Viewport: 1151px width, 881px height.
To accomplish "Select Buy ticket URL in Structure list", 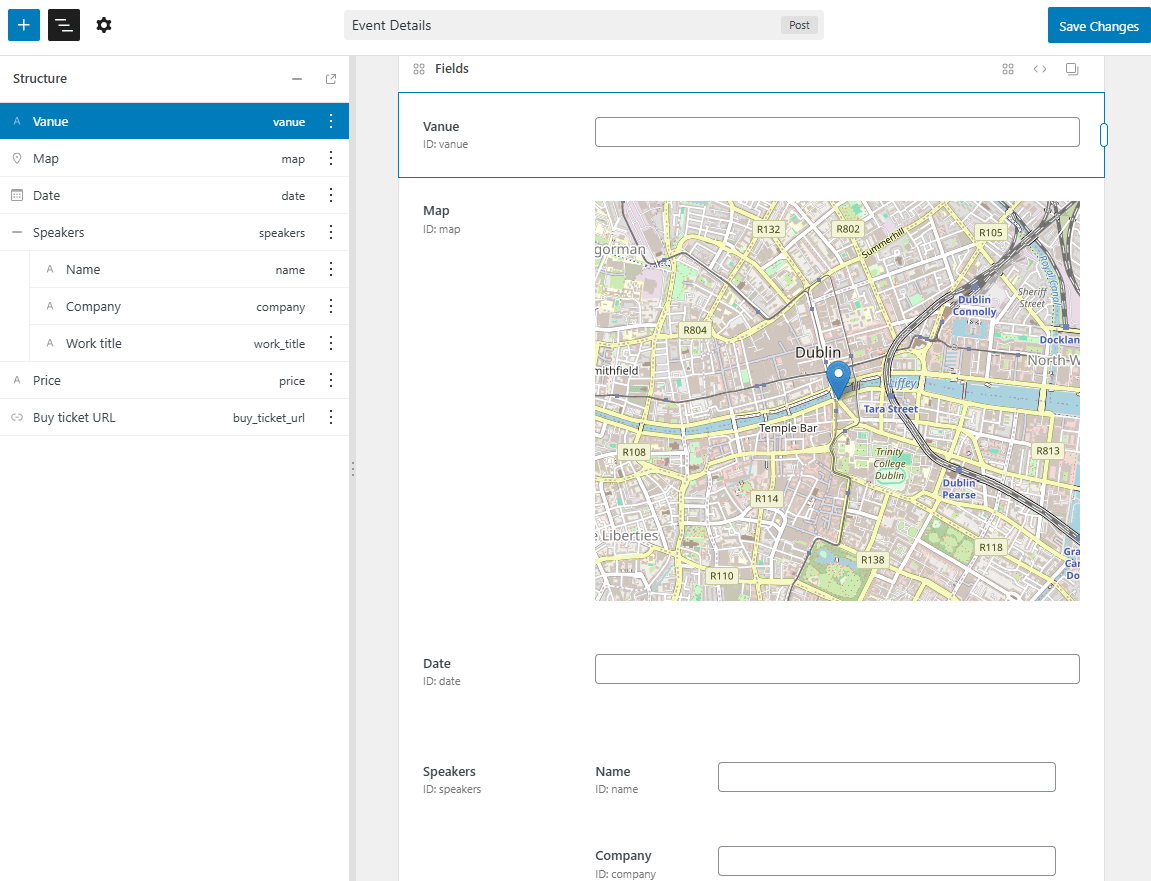I will tap(74, 417).
